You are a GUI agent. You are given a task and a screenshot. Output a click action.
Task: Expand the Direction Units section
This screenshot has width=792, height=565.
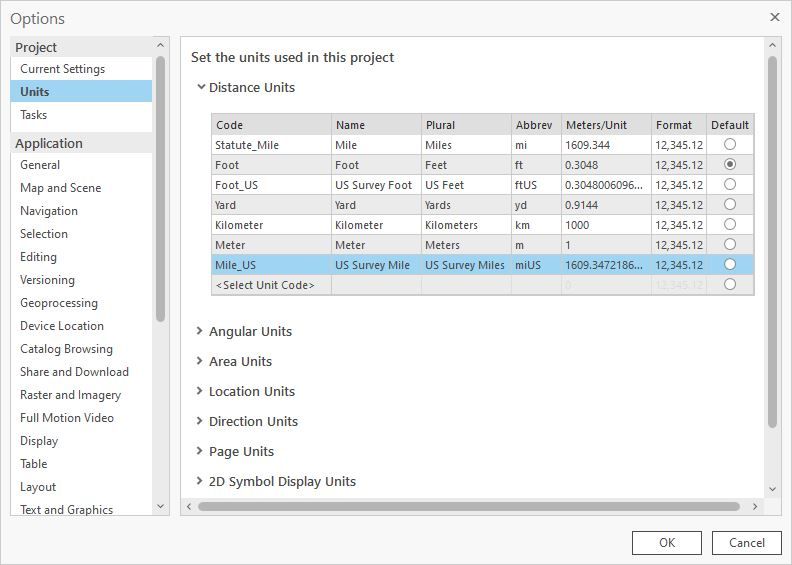point(200,421)
